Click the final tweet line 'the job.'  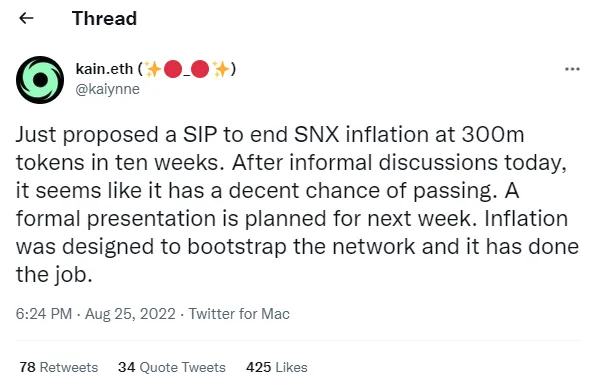pyautogui.click(x=54, y=274)
